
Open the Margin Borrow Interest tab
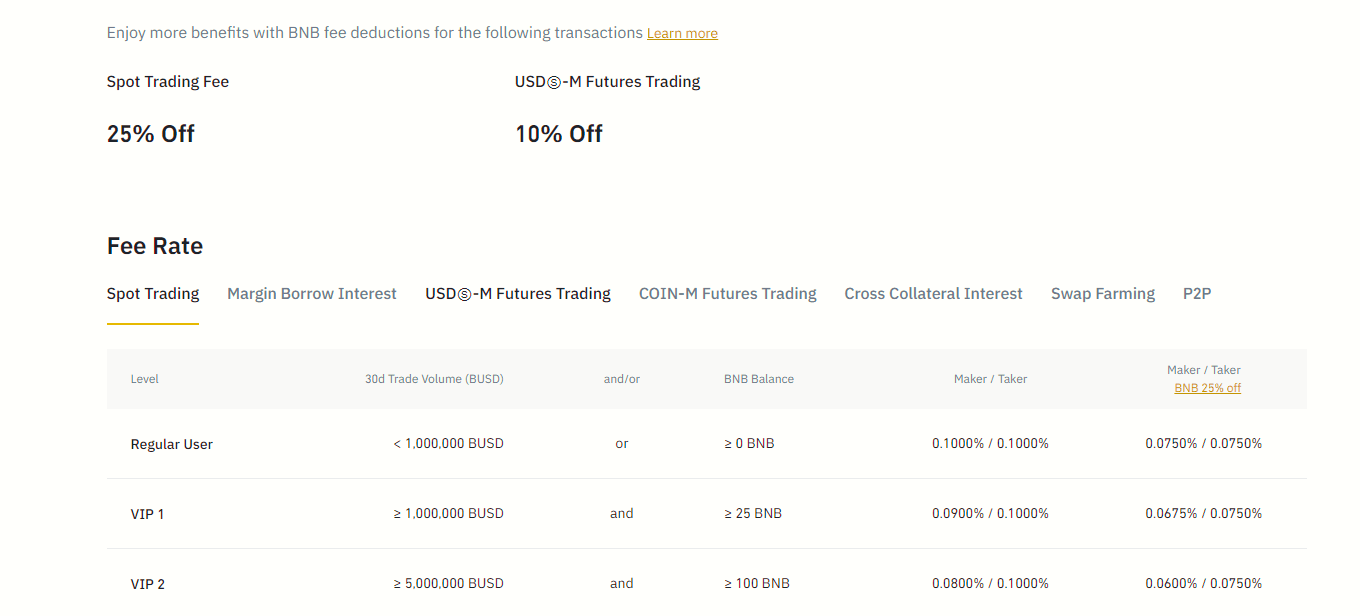point(311,293)
